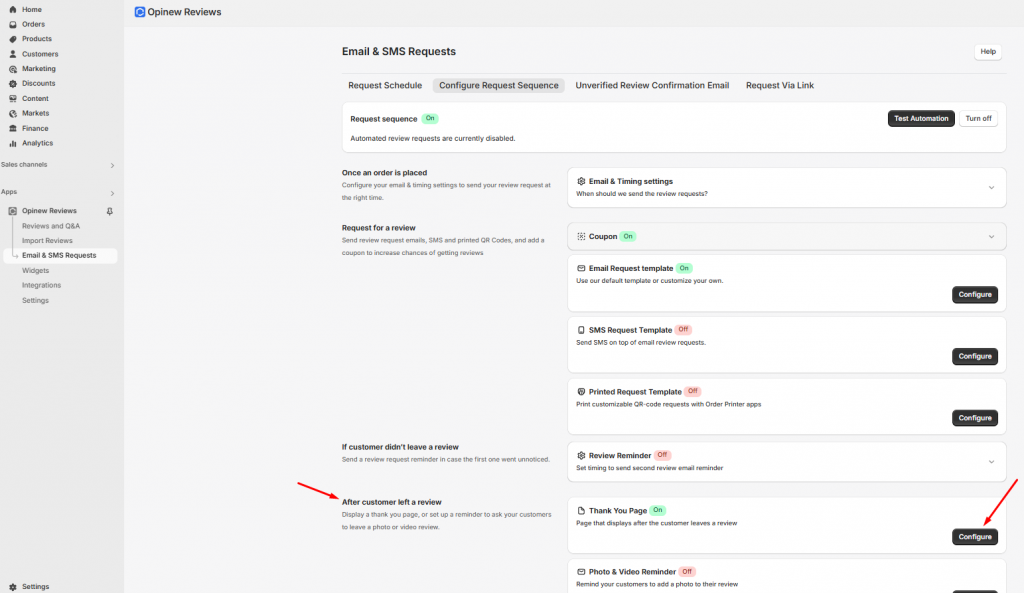Viewport: 1024px width, 593px height.
Task: Click the Discounts icon in sidebar
Action: [x=12, y=84]
